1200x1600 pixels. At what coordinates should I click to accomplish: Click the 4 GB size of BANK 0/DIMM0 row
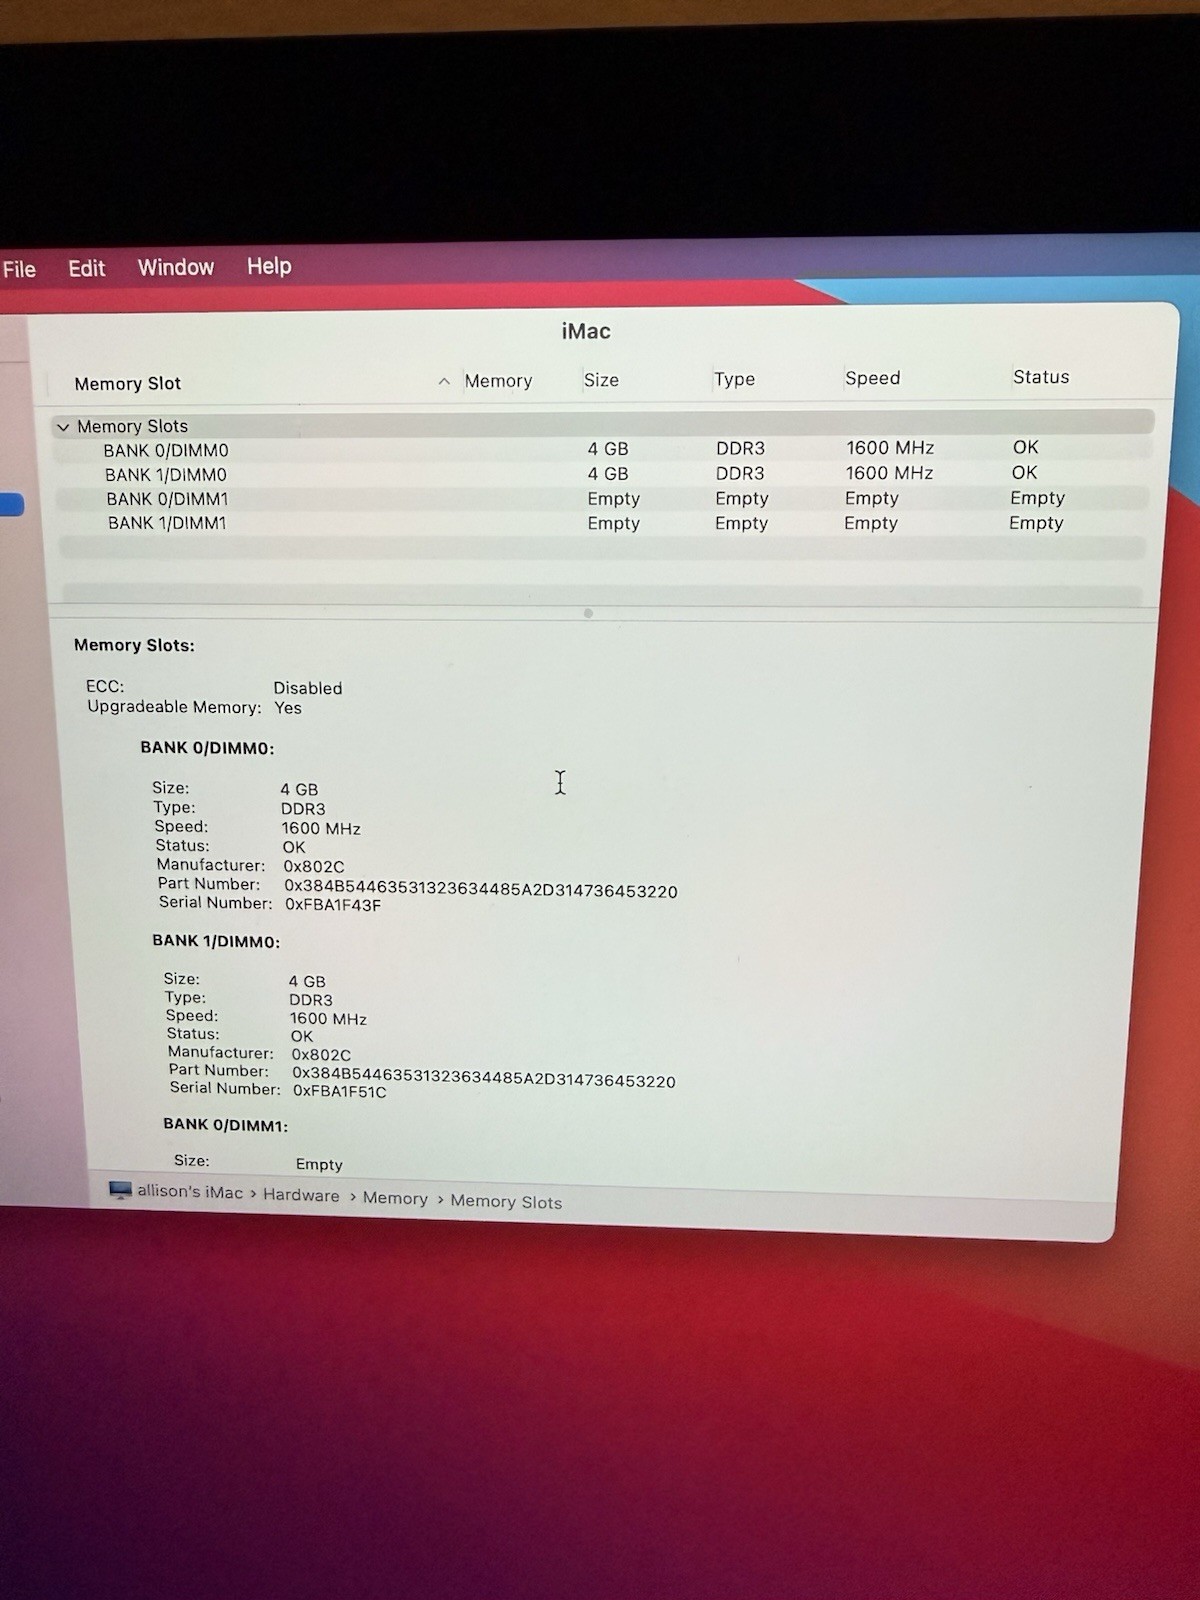pos(608,449)
